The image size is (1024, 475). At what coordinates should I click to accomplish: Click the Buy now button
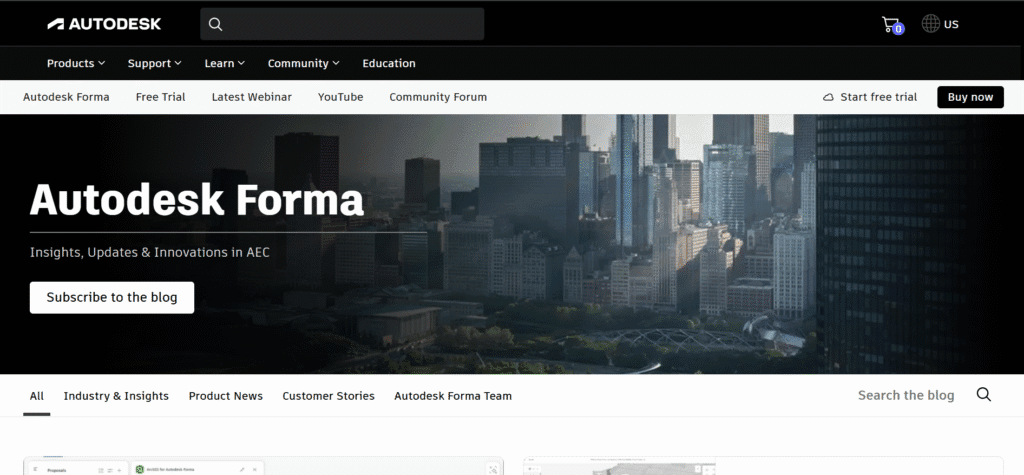970,97
